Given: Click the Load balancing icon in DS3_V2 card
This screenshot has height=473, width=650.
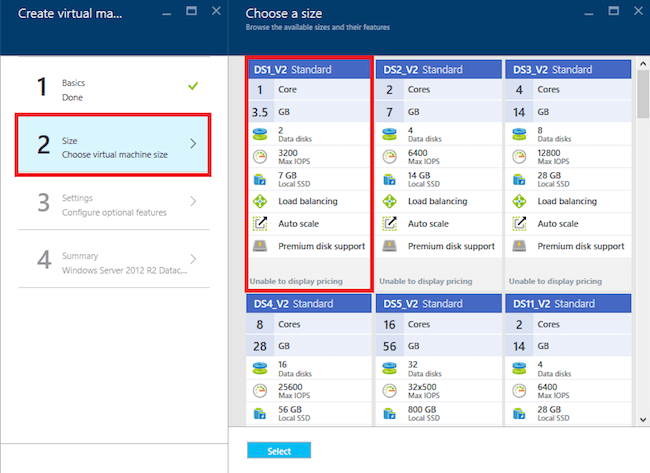Looking at the screenshot, I should click(x=519, y=201).
